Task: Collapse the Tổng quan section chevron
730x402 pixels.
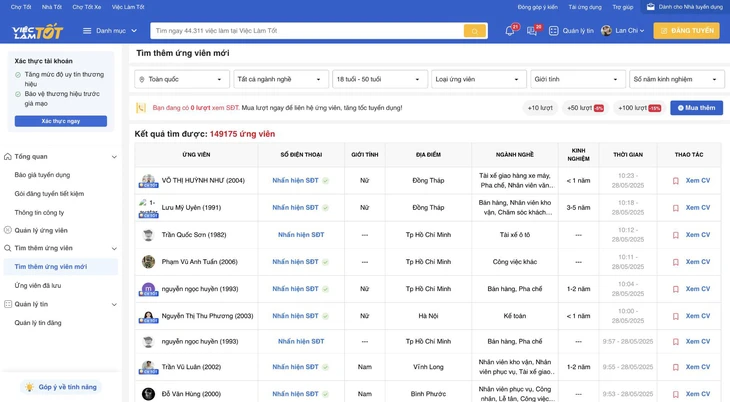Action: pos(114,157)
